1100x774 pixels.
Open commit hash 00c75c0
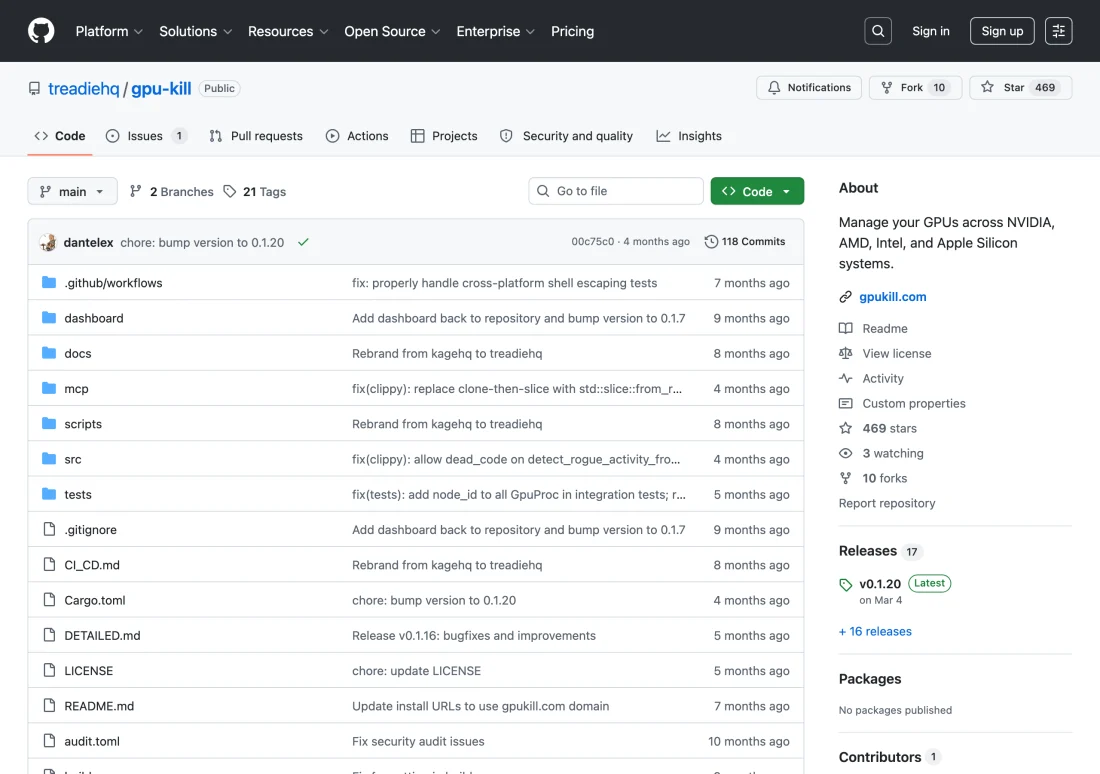(x=592, y=241)
